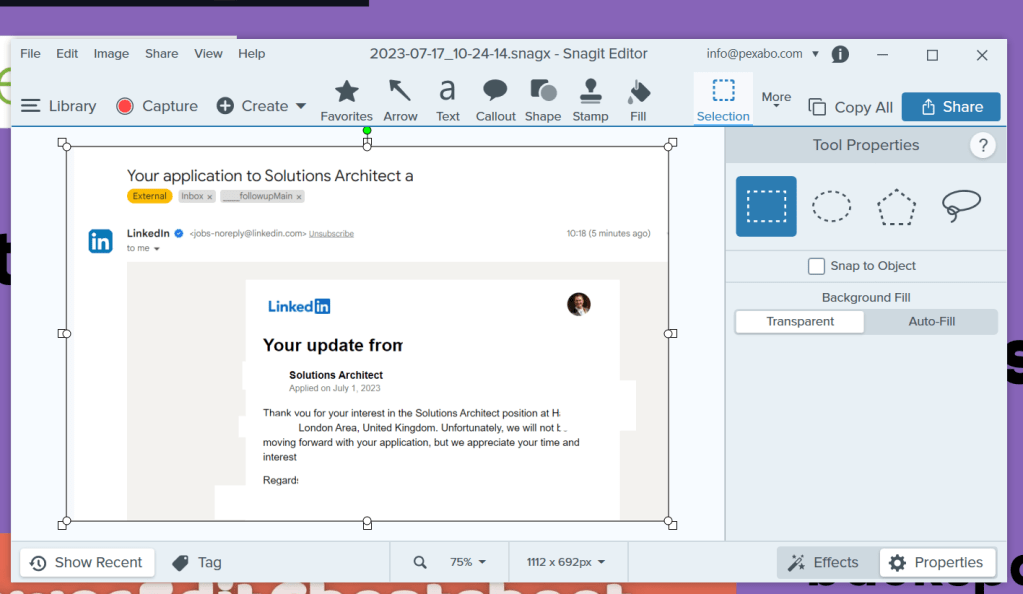Open the Effects panel
Image resolution: width=1023 pixels, height=594 pixels.
(823, 562)
